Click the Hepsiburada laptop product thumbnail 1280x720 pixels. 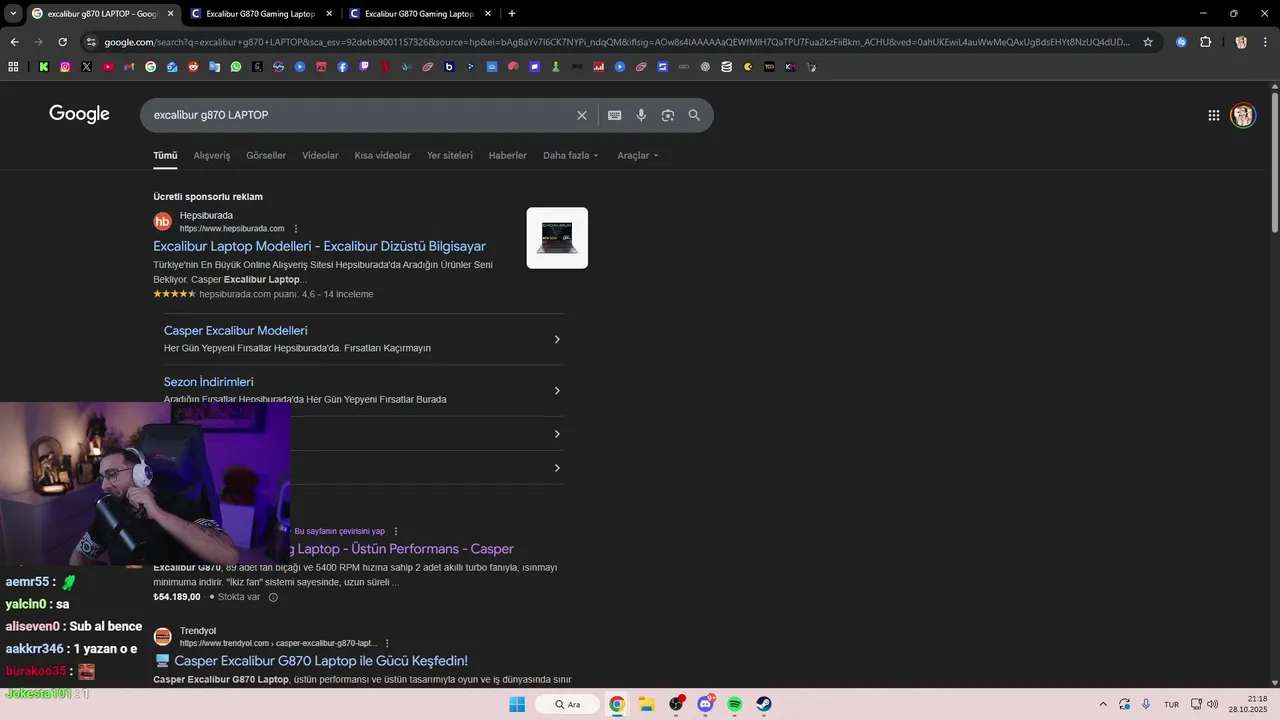point(557,238)
